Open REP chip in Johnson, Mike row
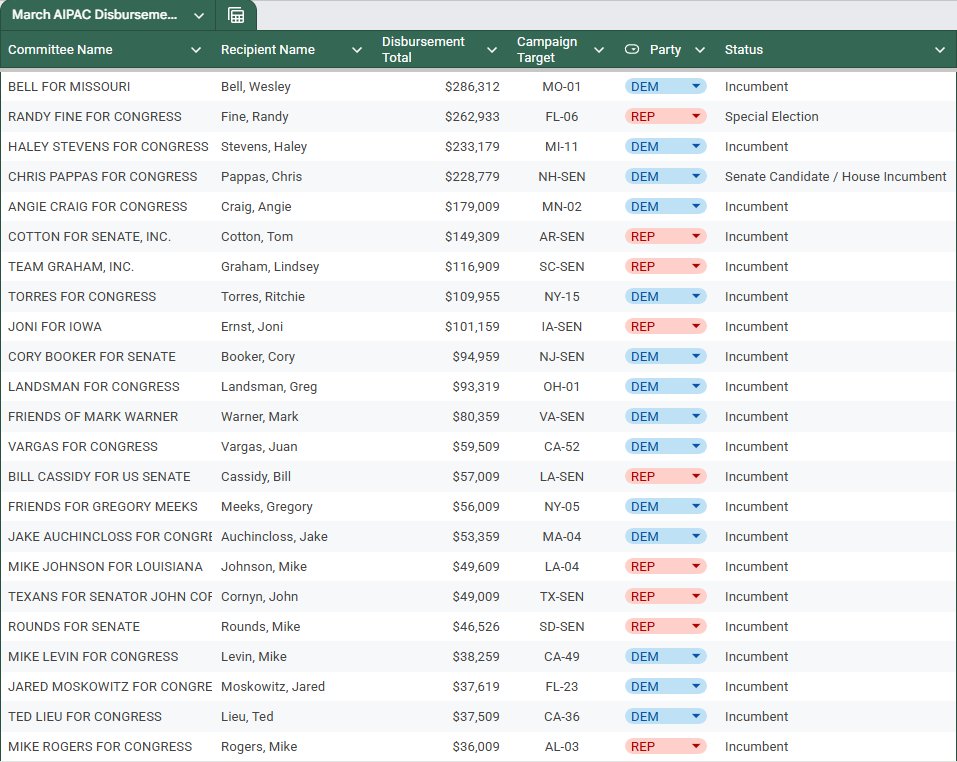This screenshot has height=762, width=957. [x=665, y=566]
